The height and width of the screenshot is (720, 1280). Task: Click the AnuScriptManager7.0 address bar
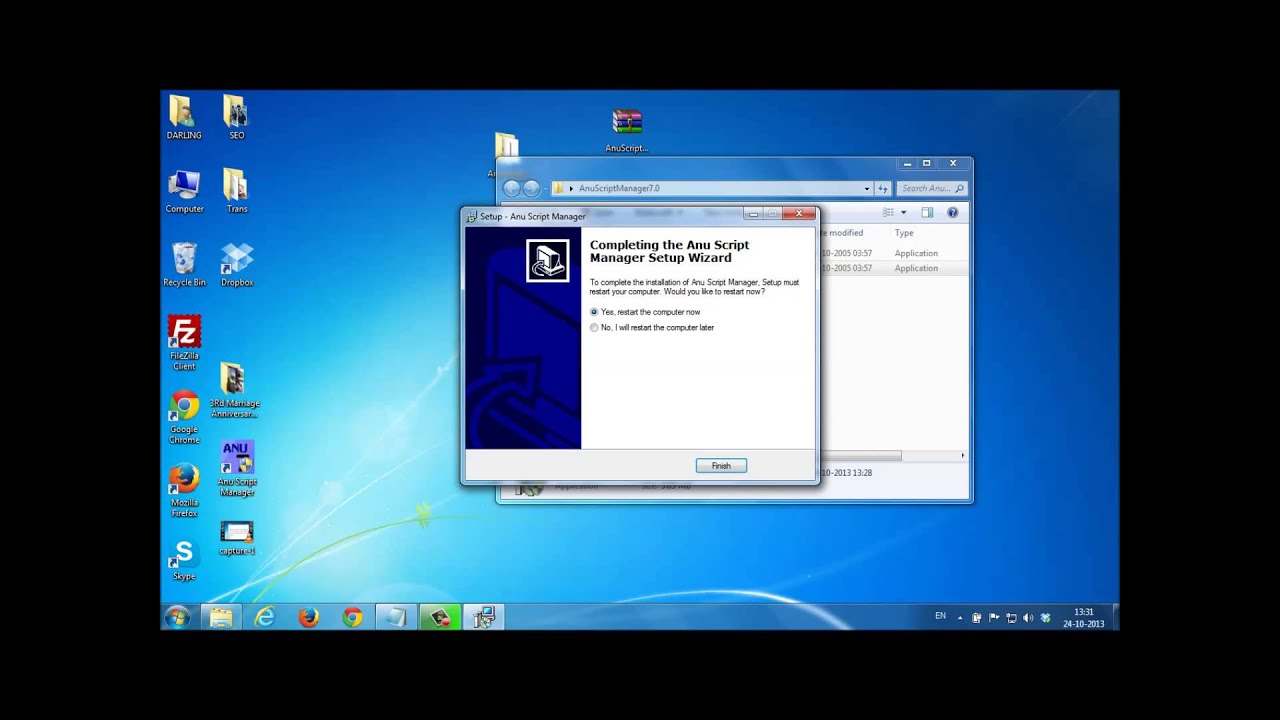pyautogui.click(x=710, y=188)
